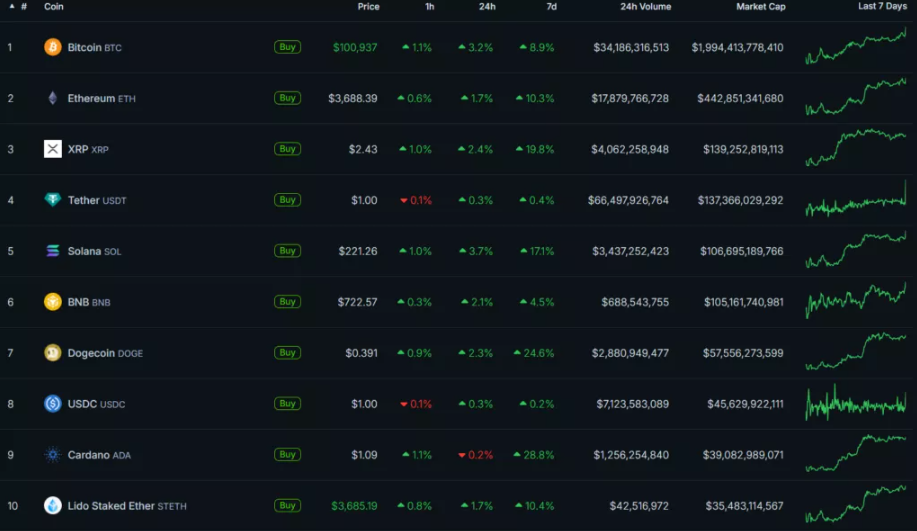This screenshot has width=917, height=531.
Task: Open Cardano's 7-day sparkline chart
Action: point(856,453)
